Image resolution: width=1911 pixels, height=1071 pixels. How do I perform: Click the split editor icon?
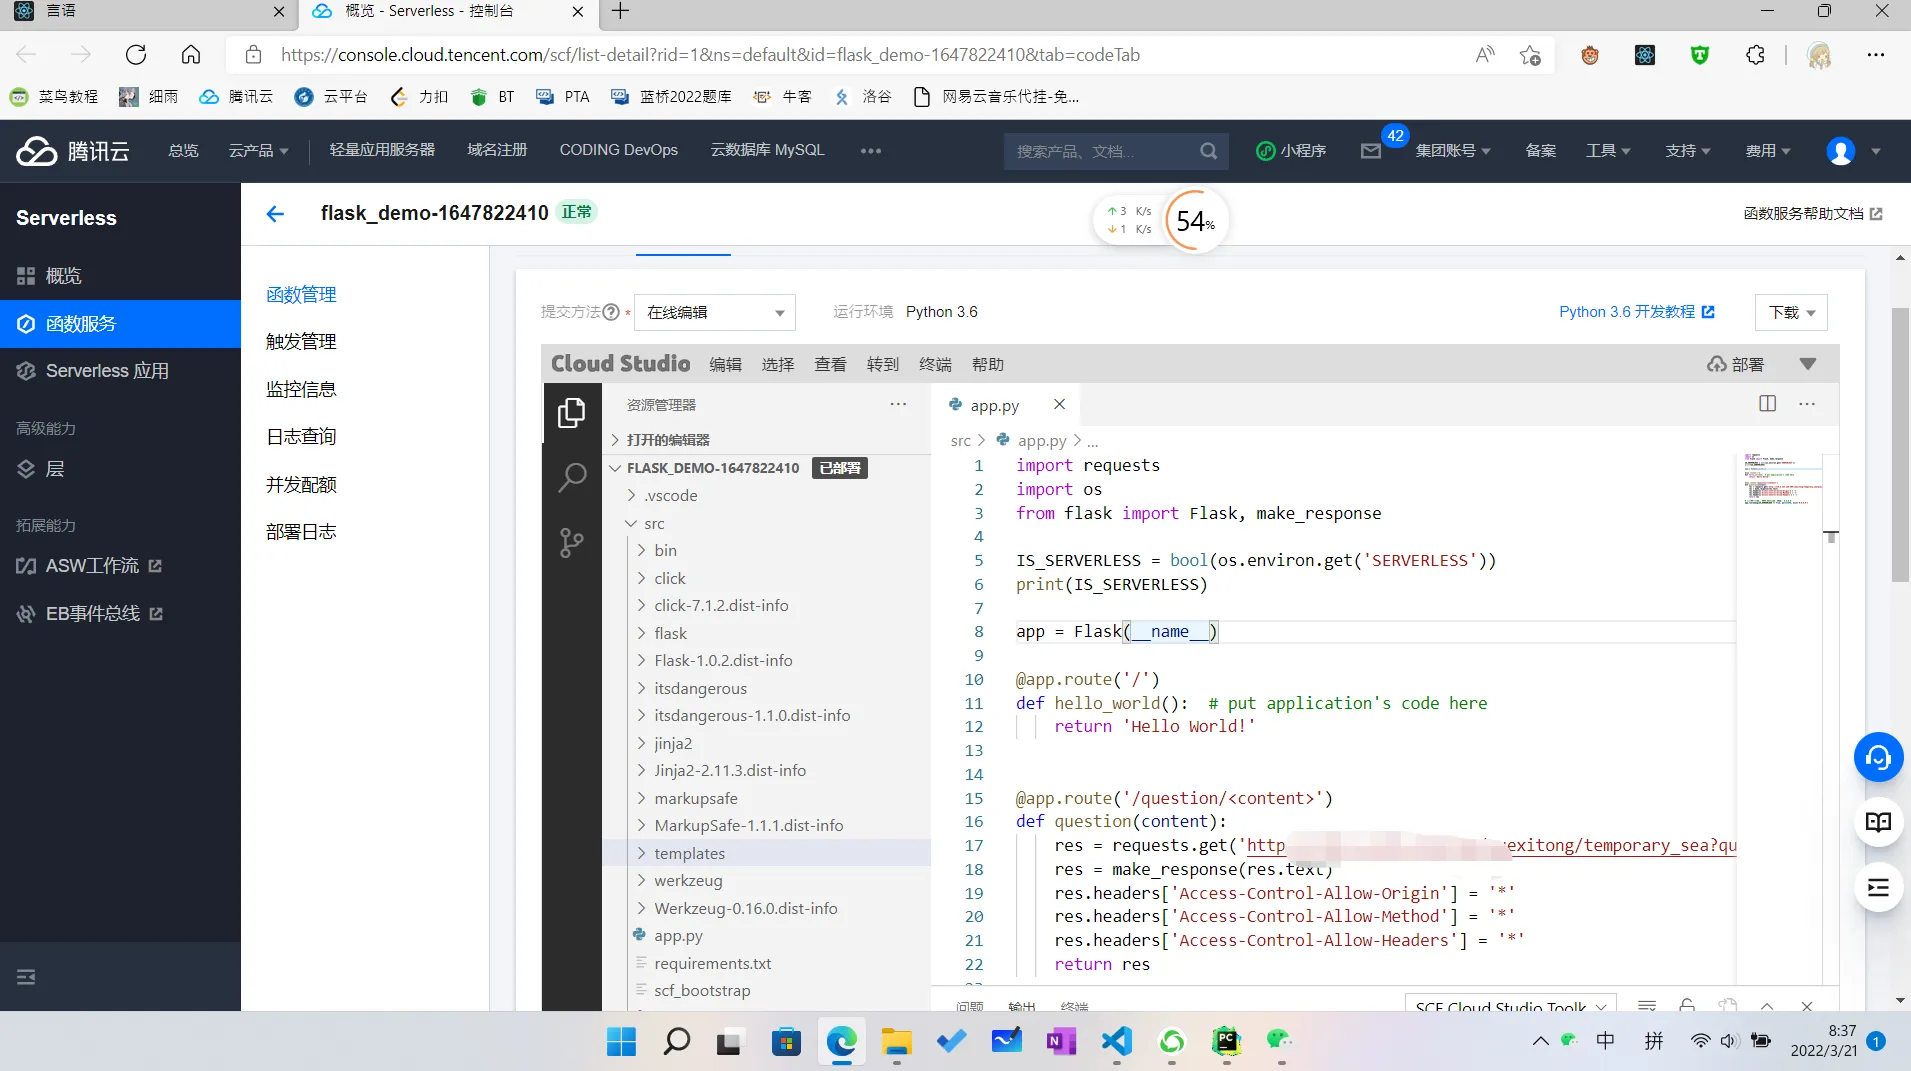pos(1767,404)
